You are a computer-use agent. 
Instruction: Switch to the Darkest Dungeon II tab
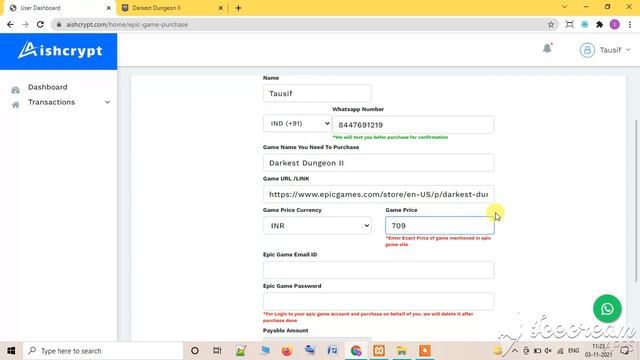pyautogui.click(x=171, y=8)
